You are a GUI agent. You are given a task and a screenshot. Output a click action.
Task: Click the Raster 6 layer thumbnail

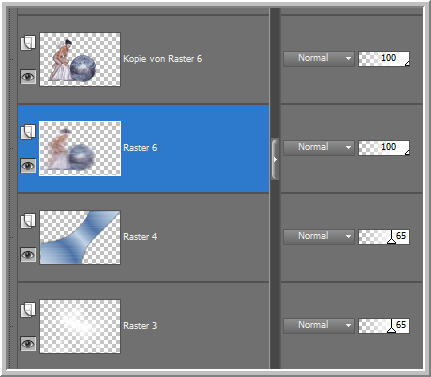pos(80,148)
